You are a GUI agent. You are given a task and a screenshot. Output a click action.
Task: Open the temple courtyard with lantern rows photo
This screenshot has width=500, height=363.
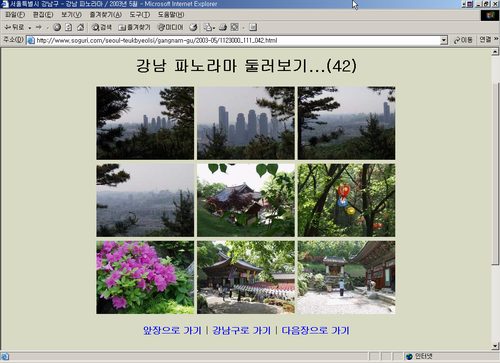coord(246,277)
